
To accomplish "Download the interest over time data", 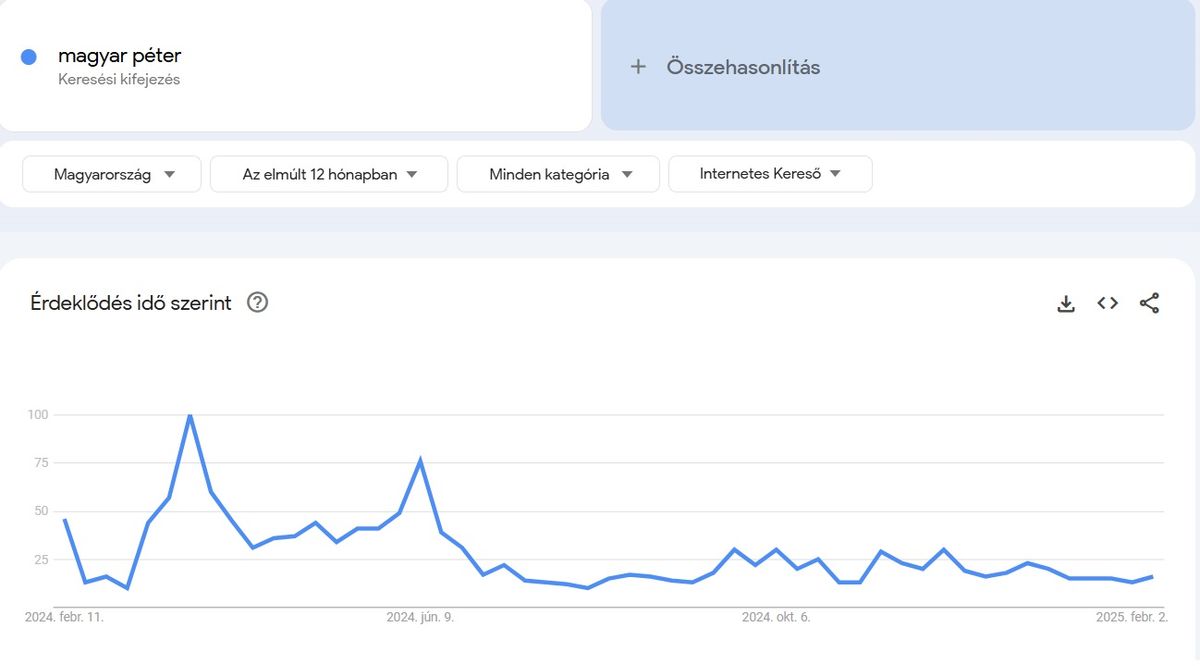I will tap(1066, 304).
